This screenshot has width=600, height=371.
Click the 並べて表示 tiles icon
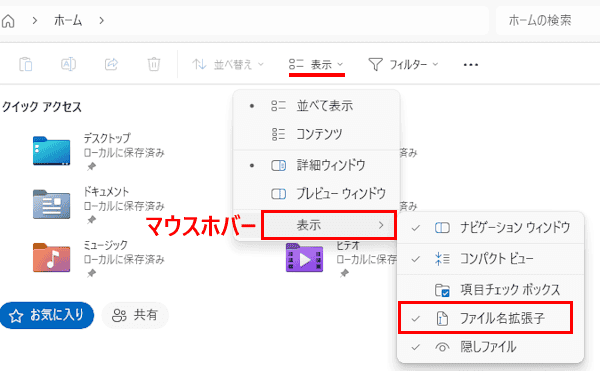click(278, 106)
